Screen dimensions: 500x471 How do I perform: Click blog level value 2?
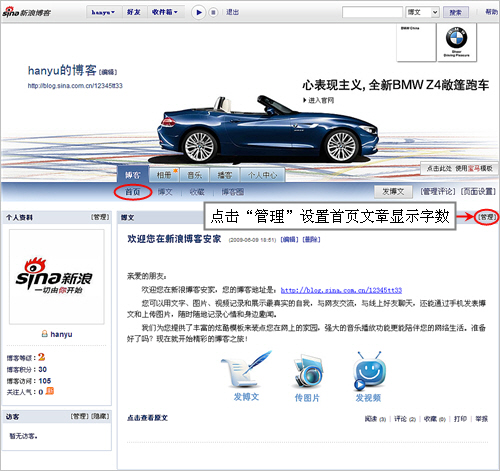coord(42,357)
